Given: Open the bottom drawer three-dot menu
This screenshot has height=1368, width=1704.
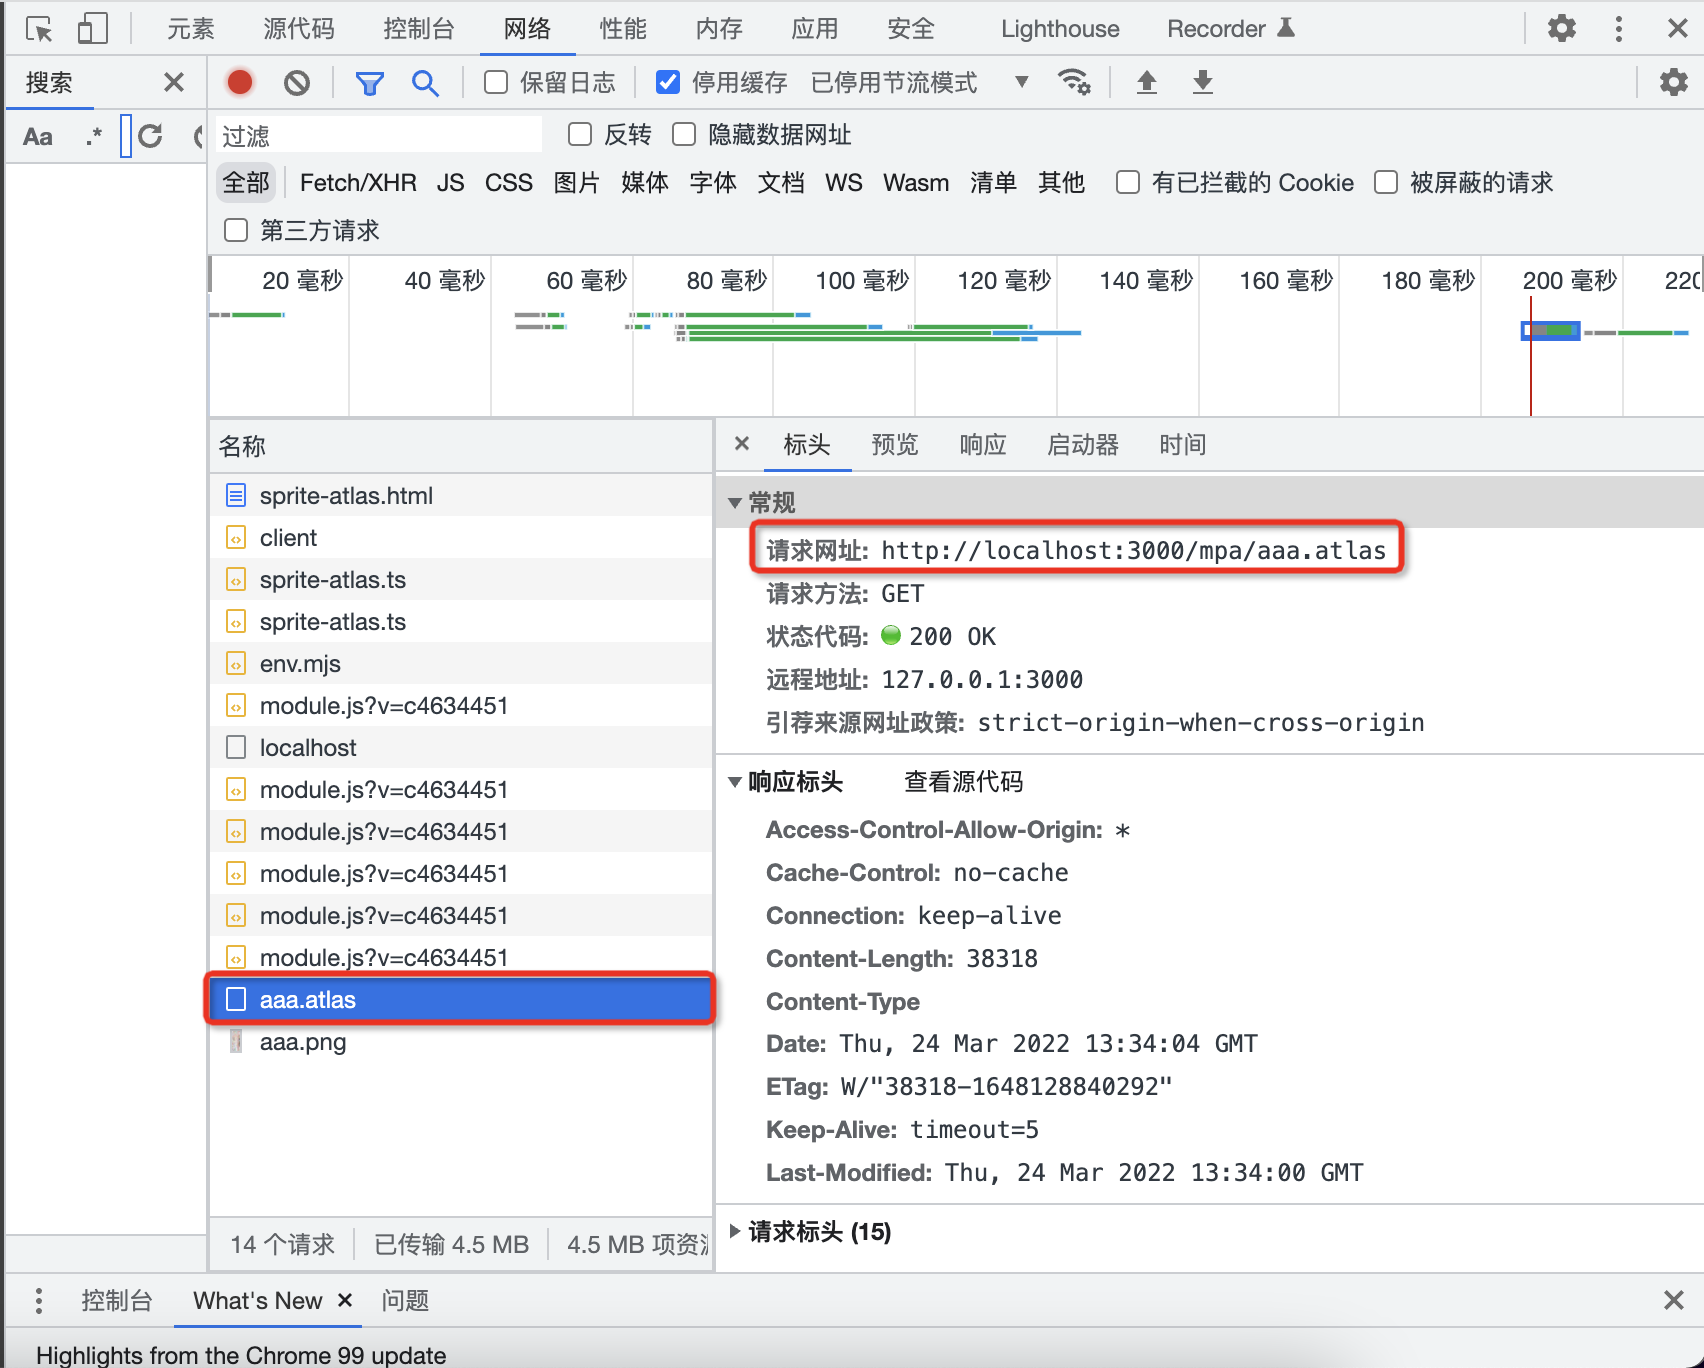Looking at the screenshot, I should click(x=38, y=1300).
